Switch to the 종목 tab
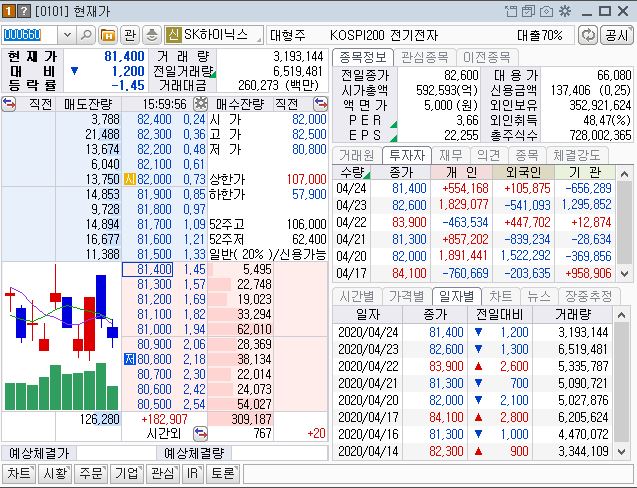Screen dimensions: 637x488 point(526,155)
